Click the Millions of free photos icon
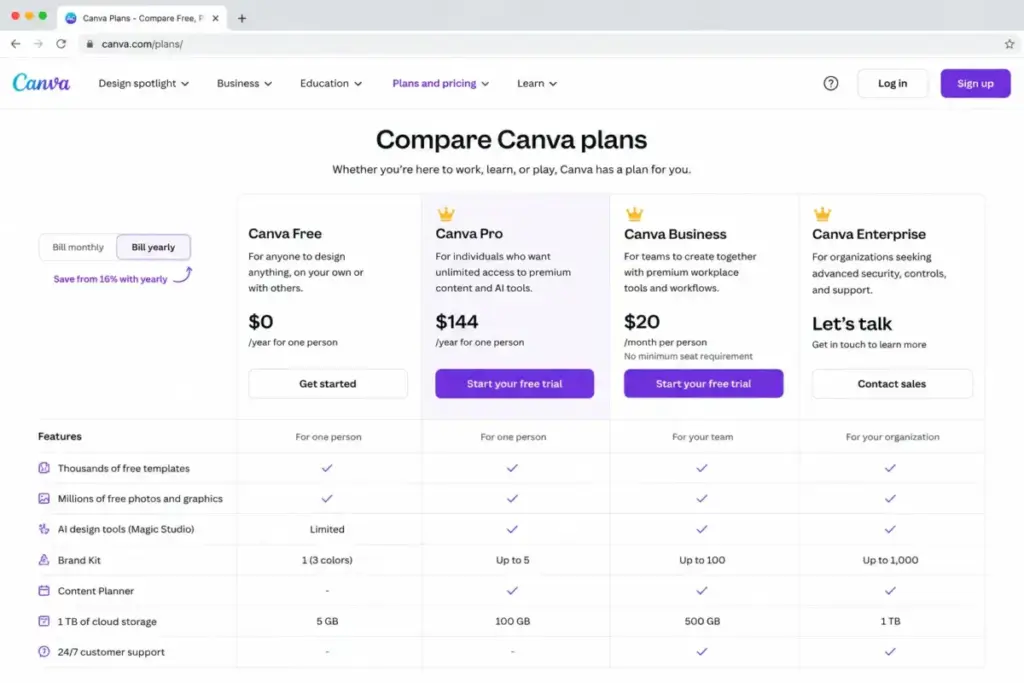 [44, 498]
